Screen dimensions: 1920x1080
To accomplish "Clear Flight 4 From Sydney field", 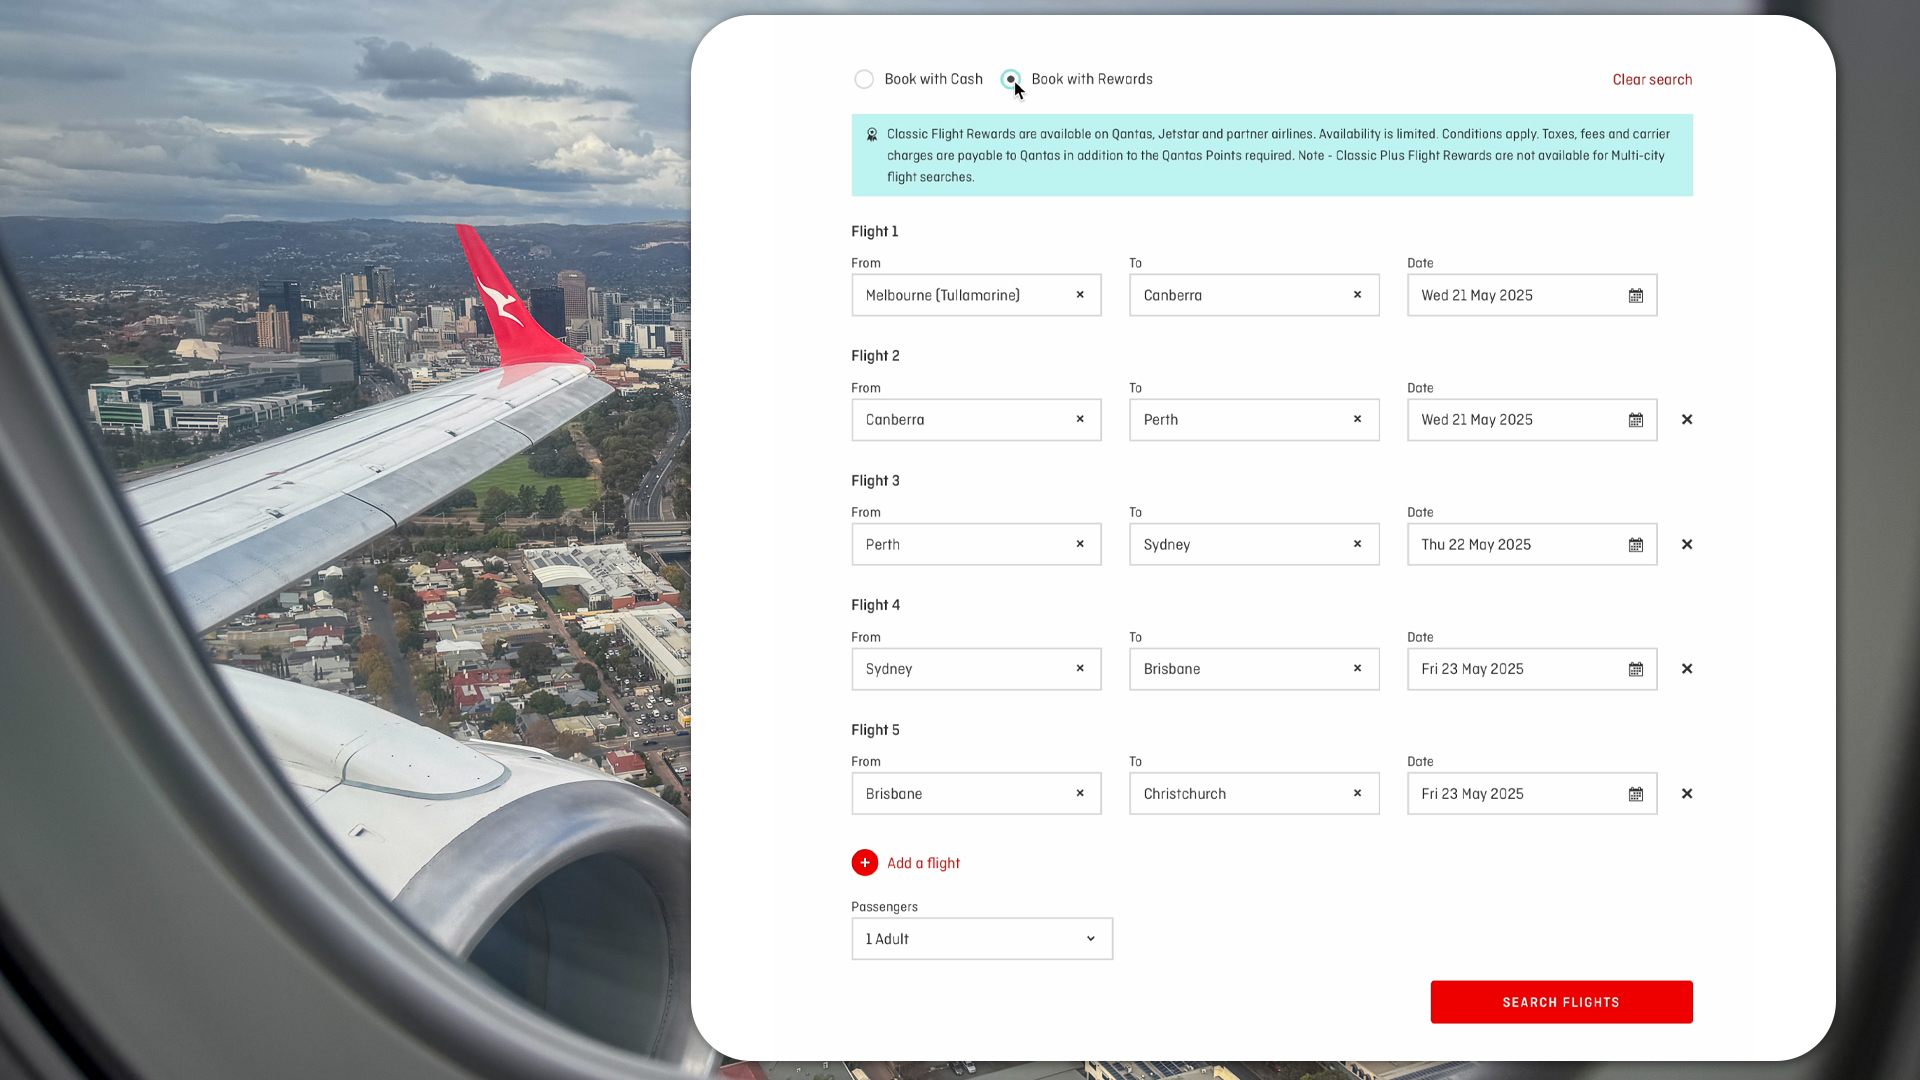I will tap(1080, 669).
